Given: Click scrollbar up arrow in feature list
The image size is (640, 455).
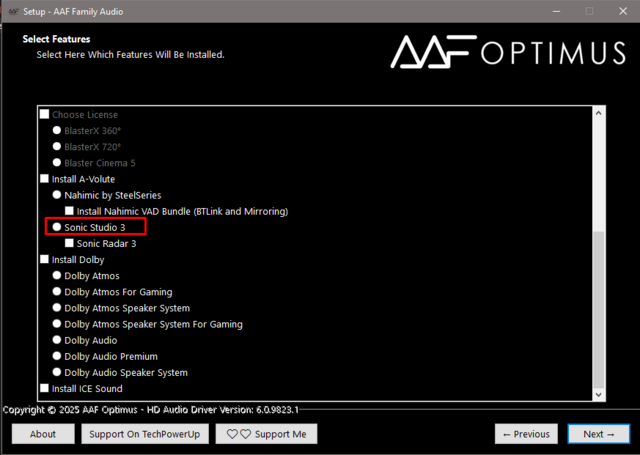Looking at the screenshot, I should coord(597,115).
